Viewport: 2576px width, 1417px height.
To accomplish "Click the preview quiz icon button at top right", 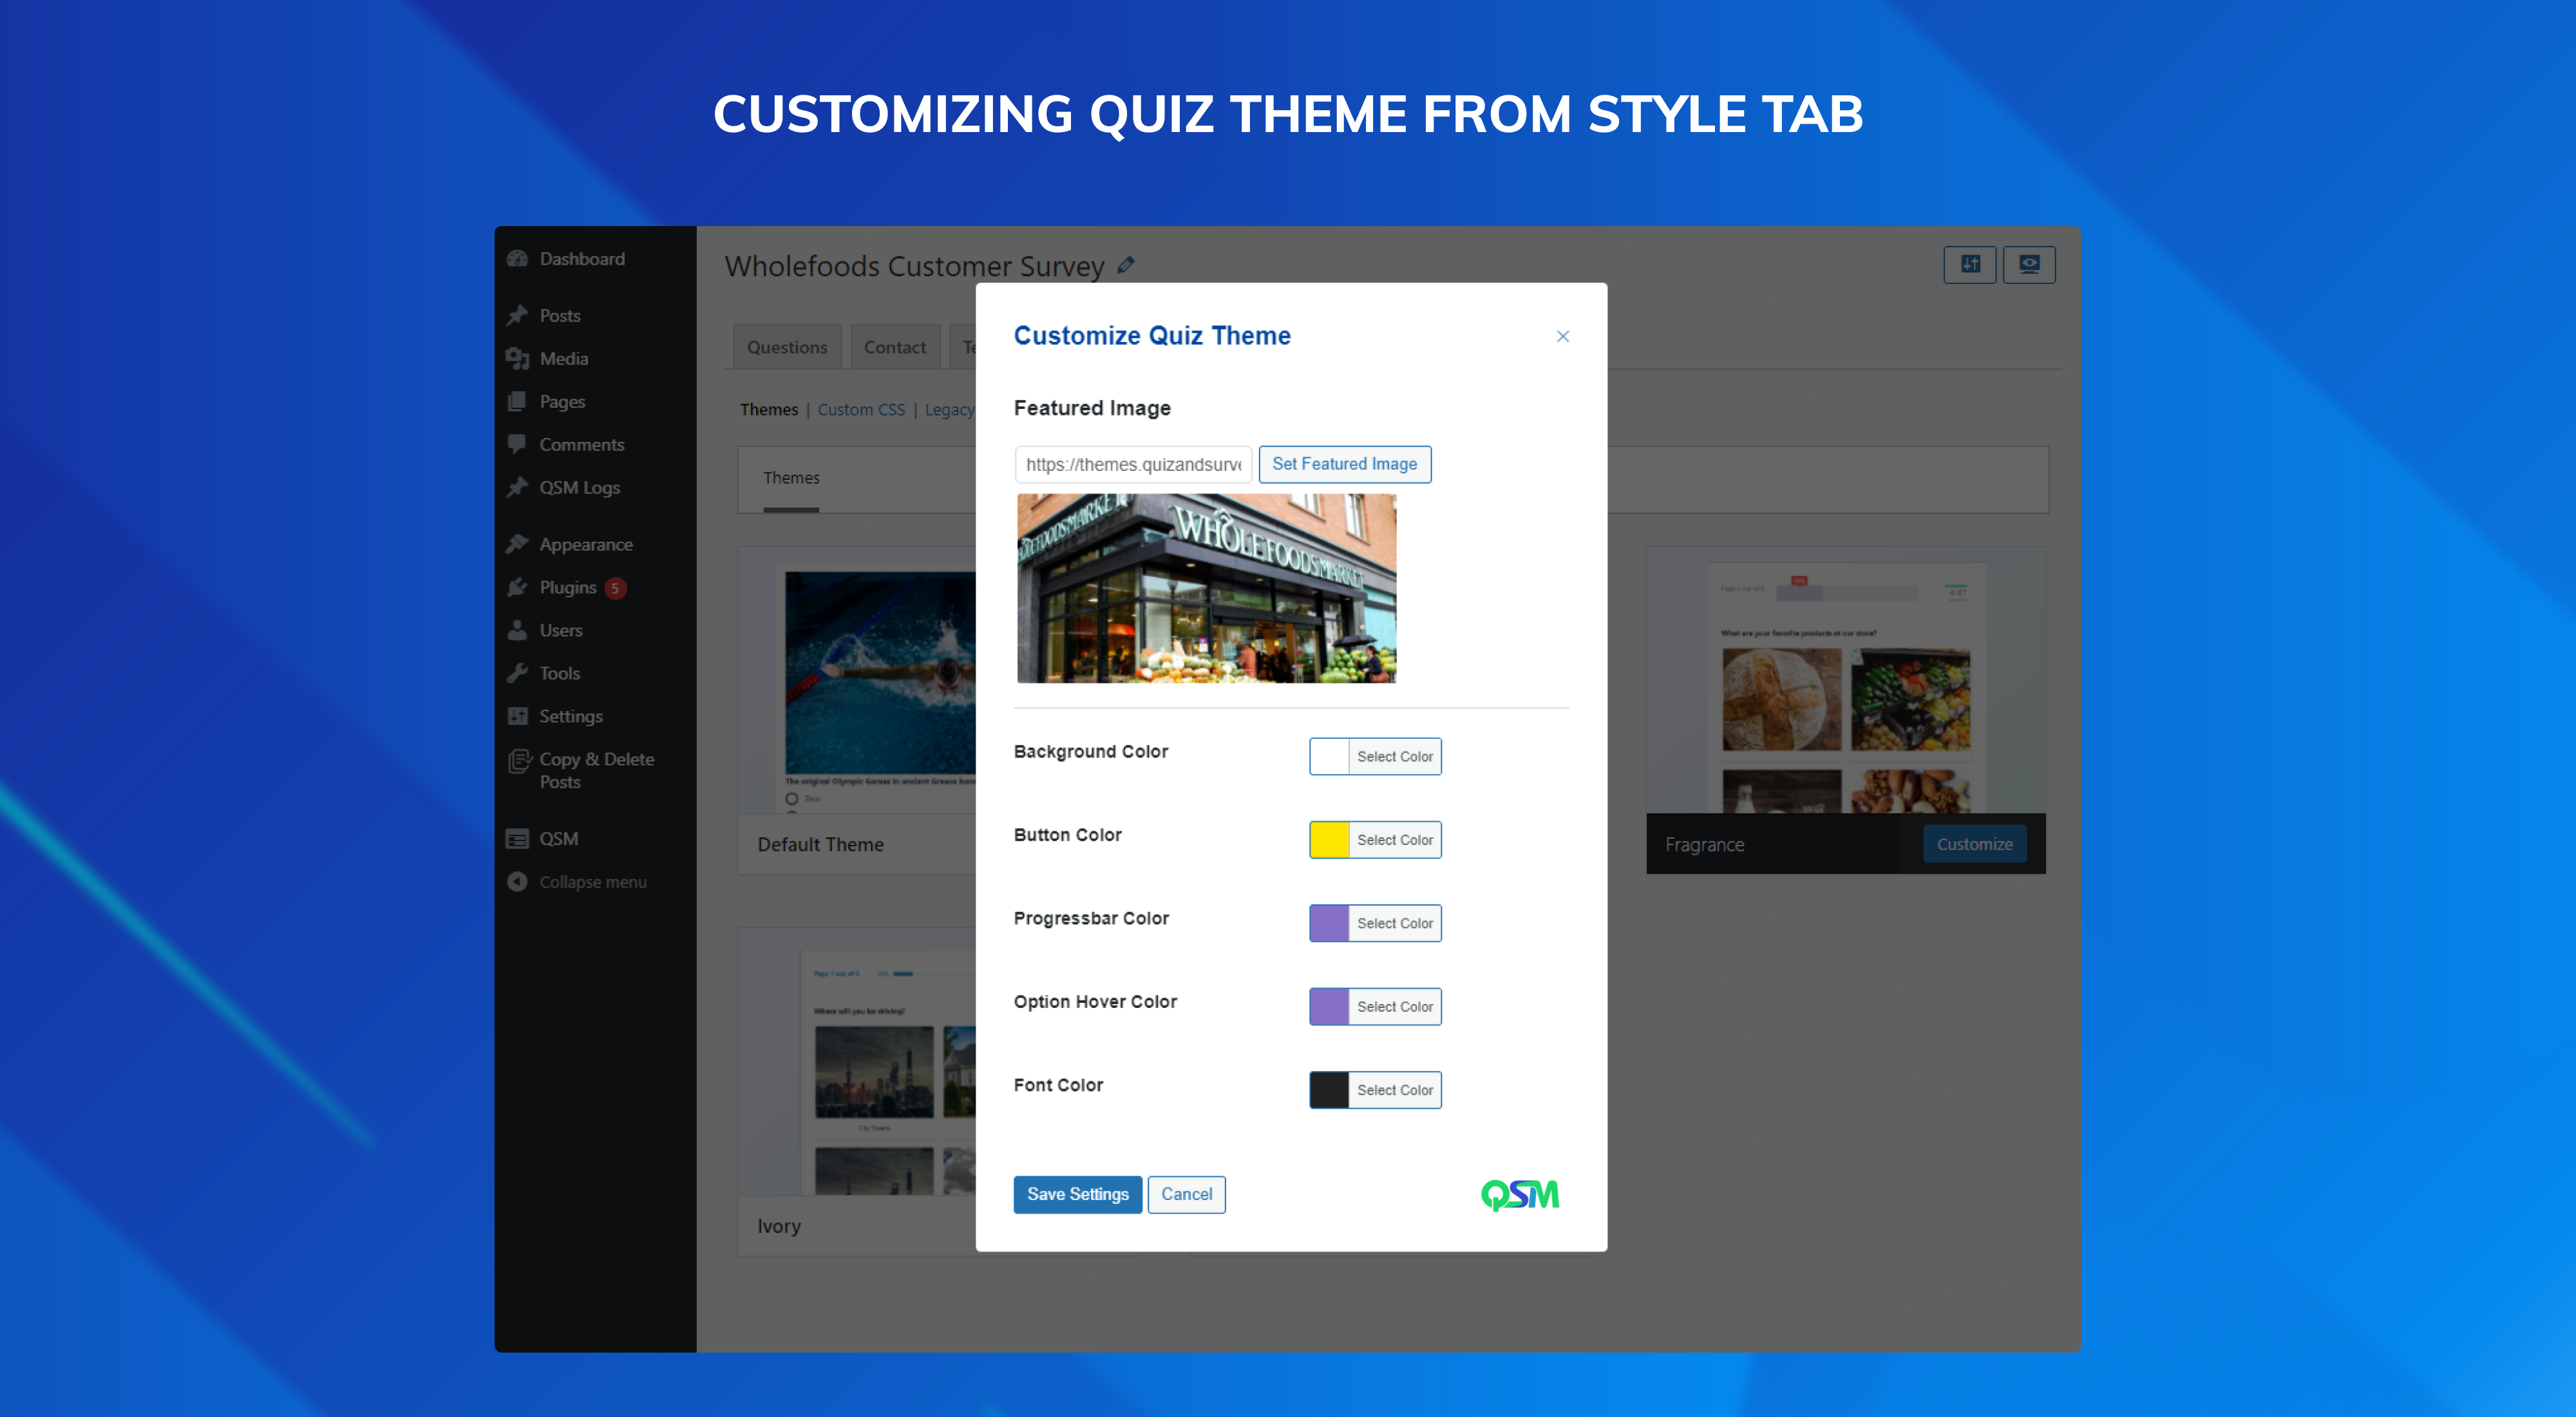I will point(2029,265).
